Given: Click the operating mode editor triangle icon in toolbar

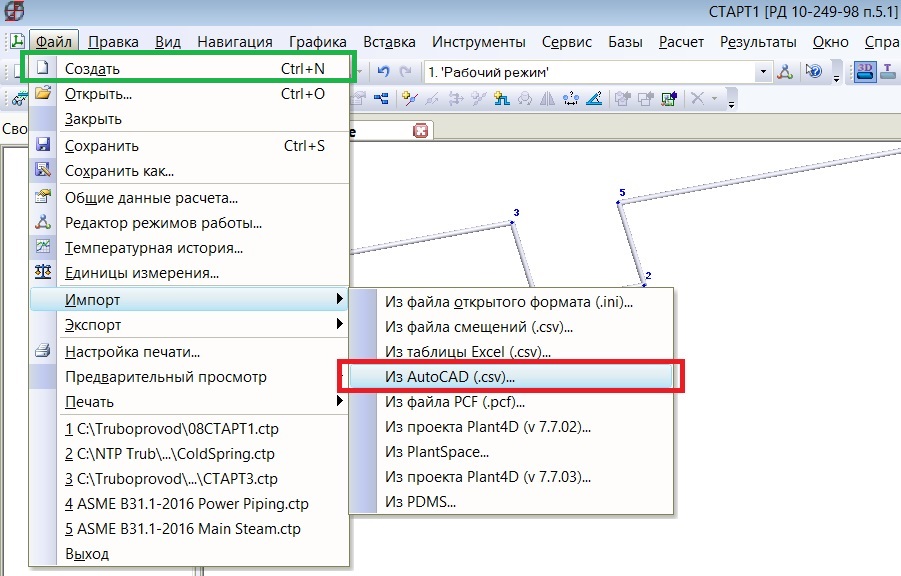Looking at the screenshot, I should coord(787,72).
